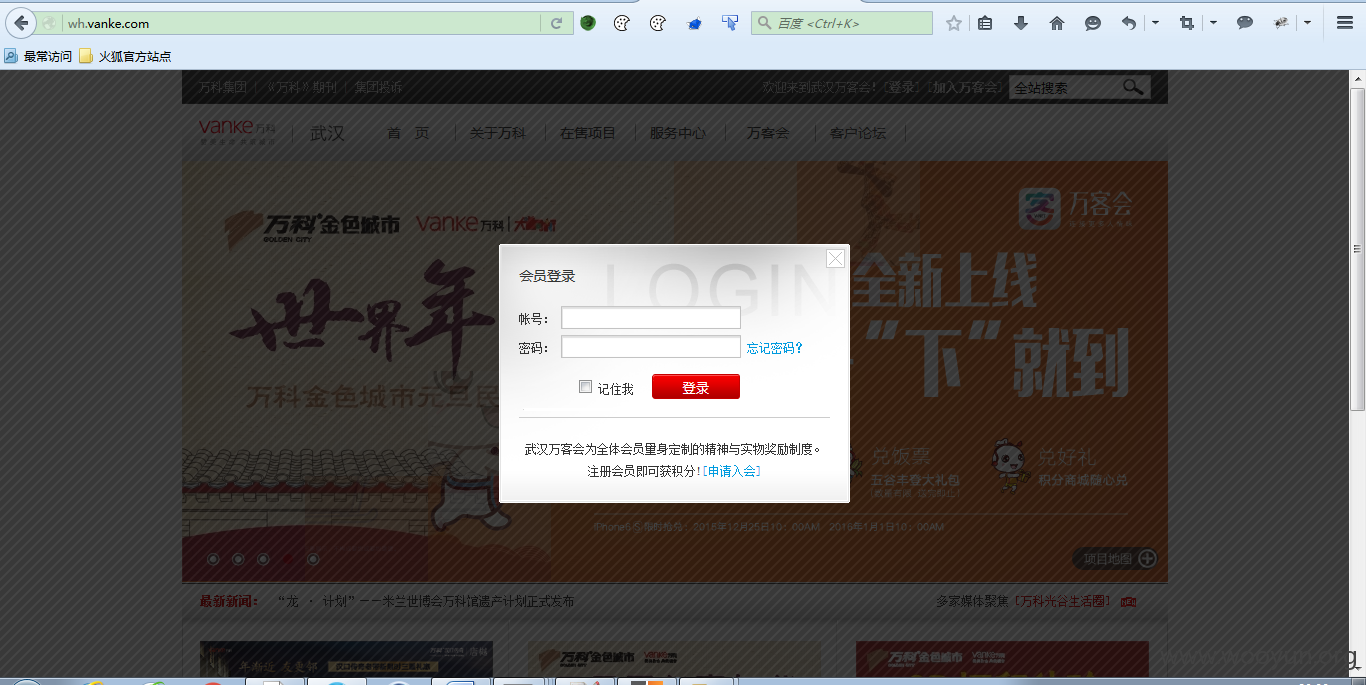Click the blue flag icon before the search box
1366x685 pixels.
pyautogui.click(x=730, y=23)
